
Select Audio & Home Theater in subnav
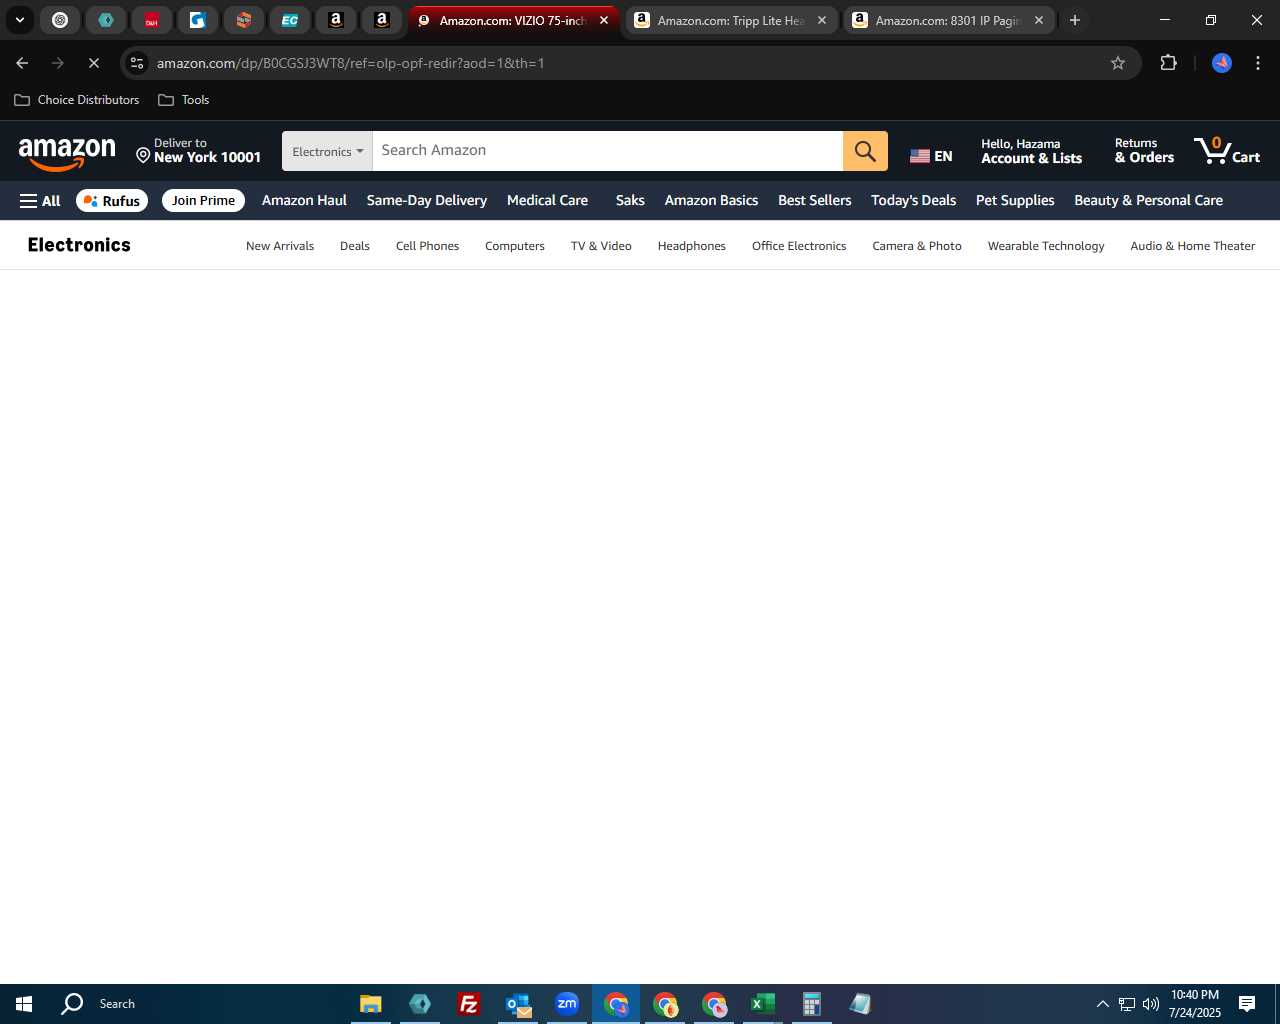(1192, 246)
